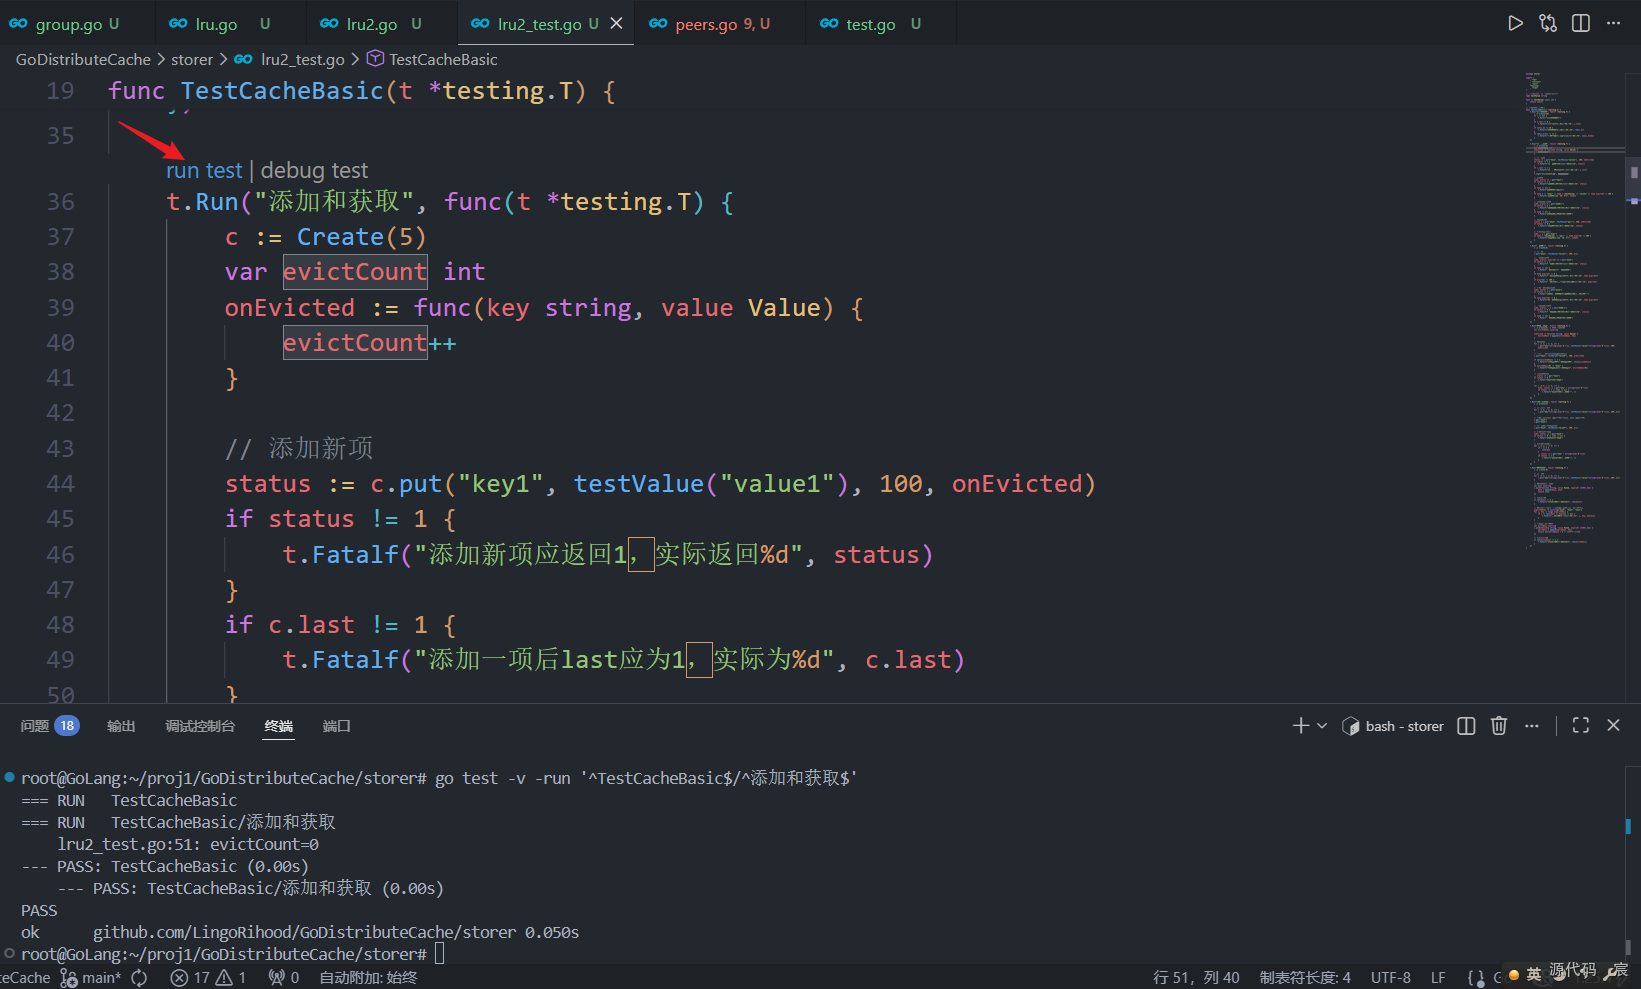The width and height of the screenshot is (1641, 989).
Task: Open terminal panel more actions ellipsis
Action: click(1532, 726)
